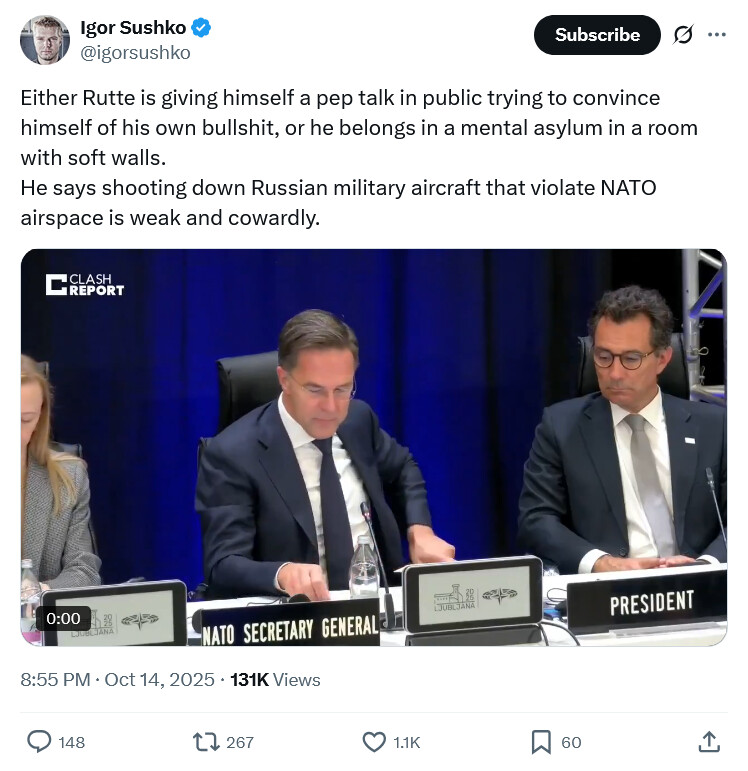
Task: Repost this post using the retweet icon
Action: (205, 741)
